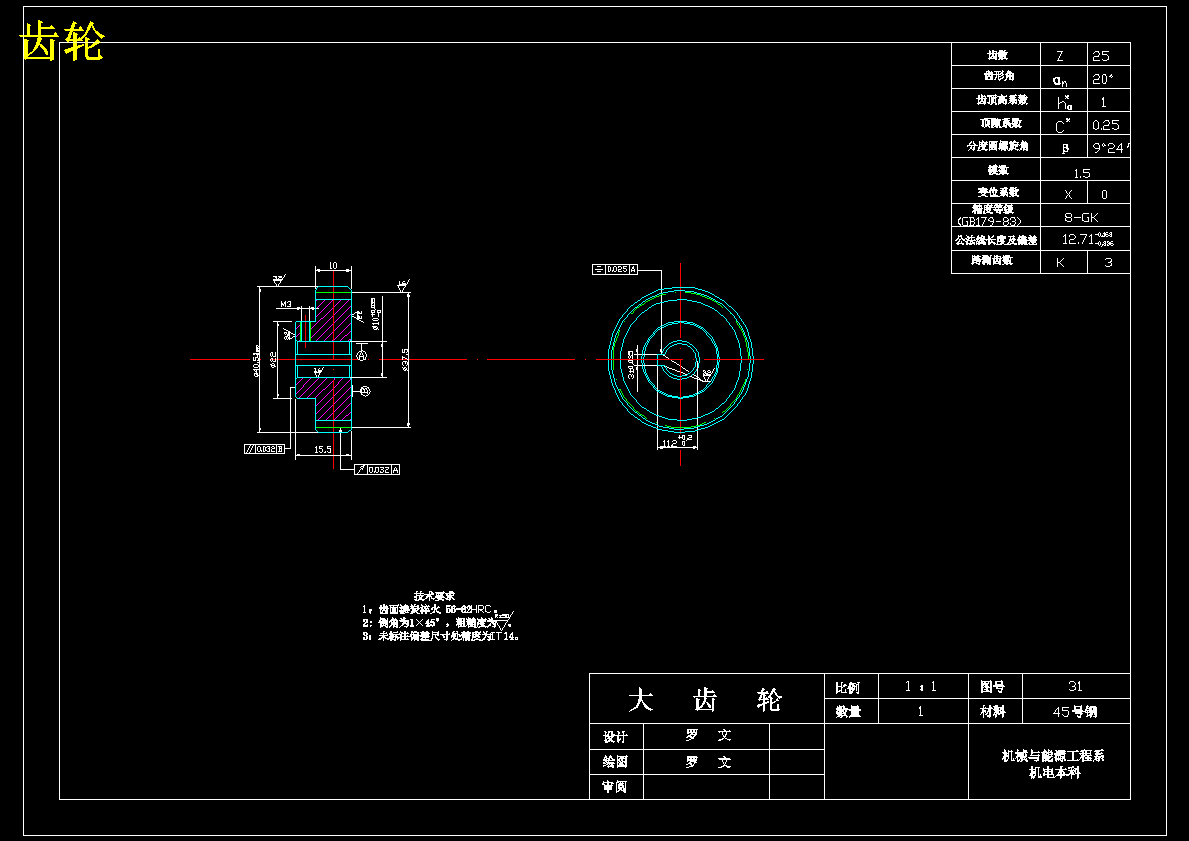Screen dimensions: 1189x841
Task: Select the scale value 1:1
Action: (921, 686)
